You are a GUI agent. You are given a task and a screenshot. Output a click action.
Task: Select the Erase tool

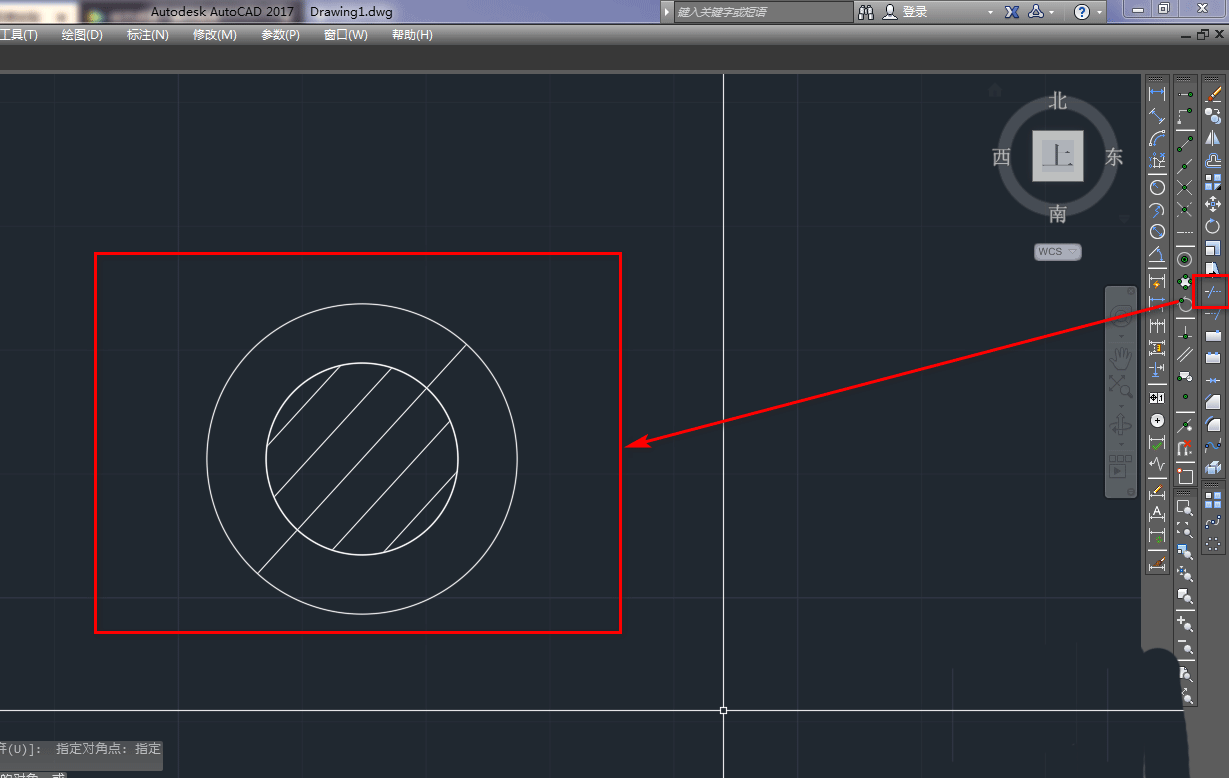(1213, 93)
